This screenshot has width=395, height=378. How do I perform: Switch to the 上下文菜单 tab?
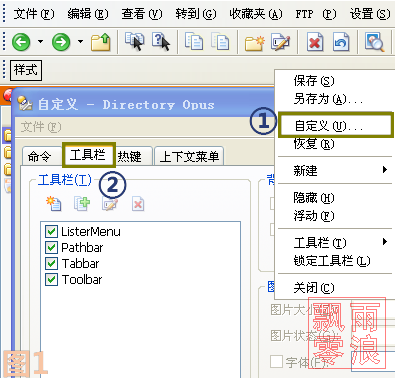[x=189, y=156]
